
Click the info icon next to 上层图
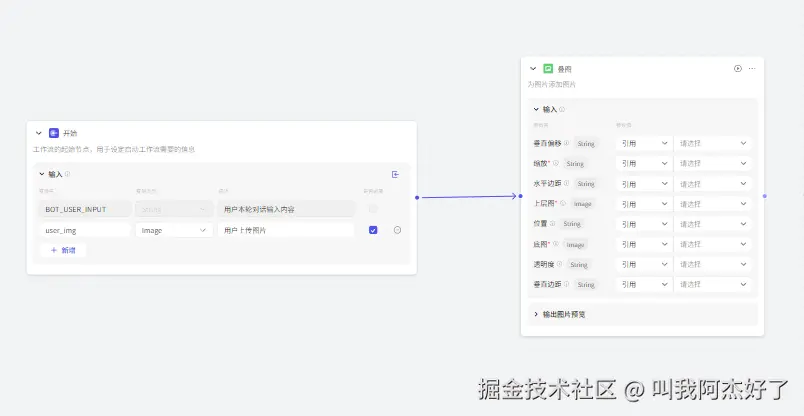[x=562, y=203]
